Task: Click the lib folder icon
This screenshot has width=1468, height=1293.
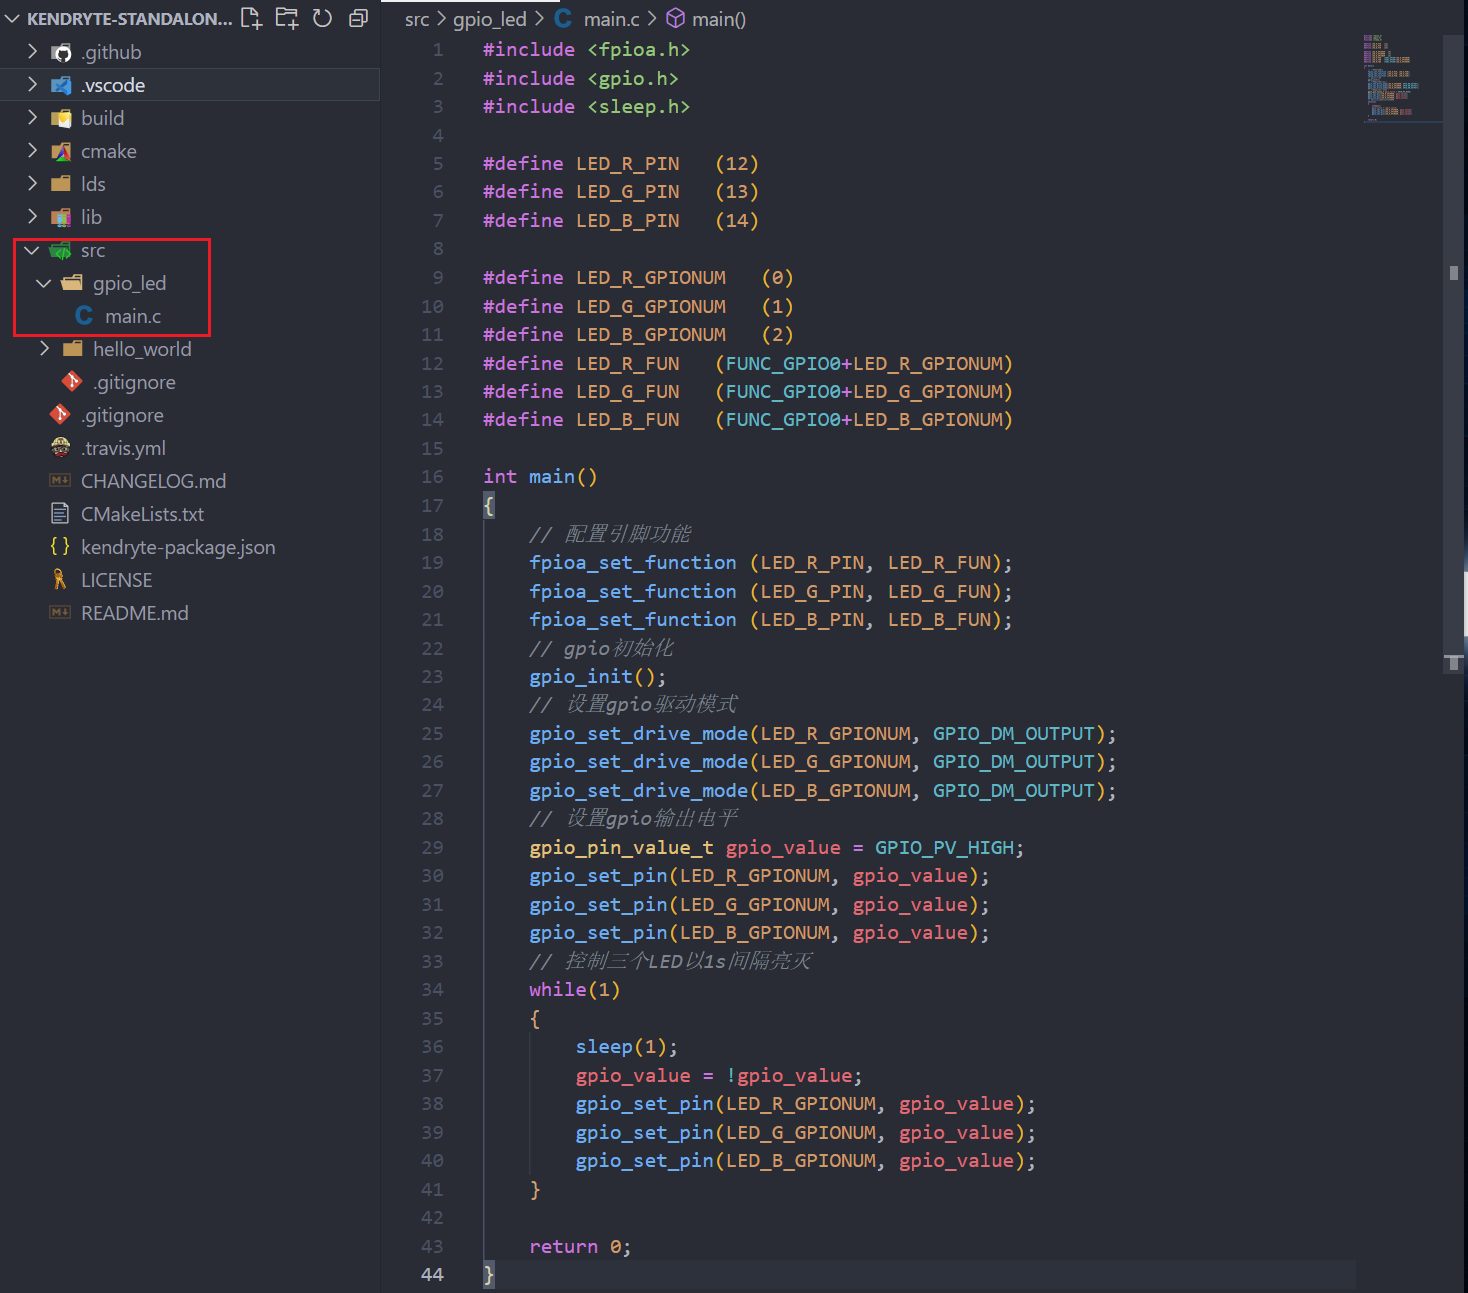Action: (61, 217)
